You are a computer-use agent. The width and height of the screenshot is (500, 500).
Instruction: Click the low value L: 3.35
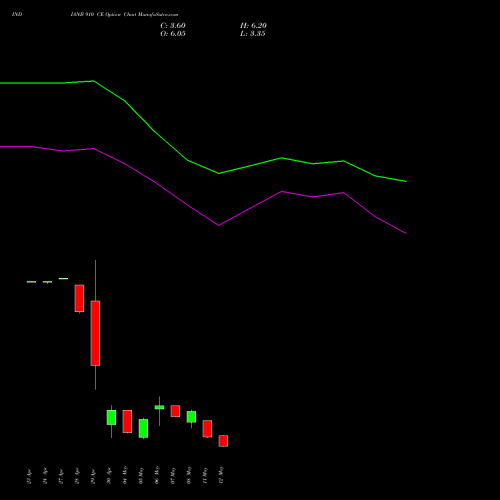[253, 34]
